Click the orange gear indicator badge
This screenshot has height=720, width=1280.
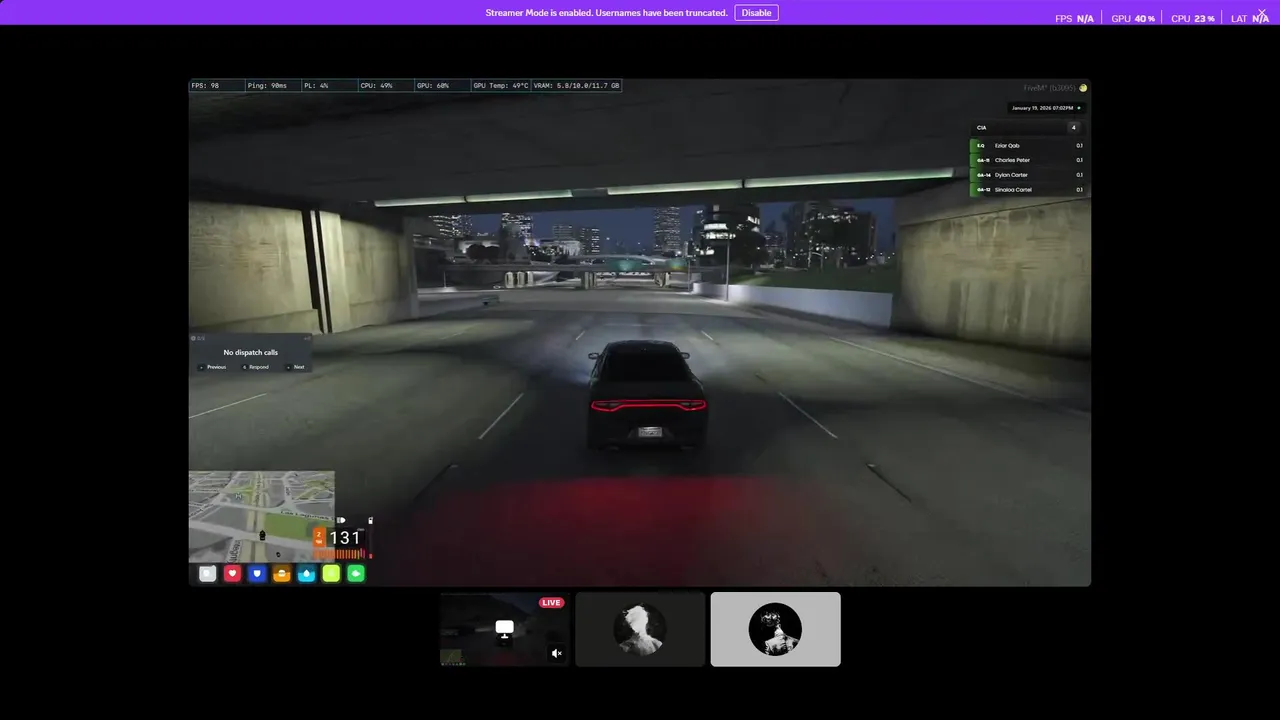(x=319, y=537)
